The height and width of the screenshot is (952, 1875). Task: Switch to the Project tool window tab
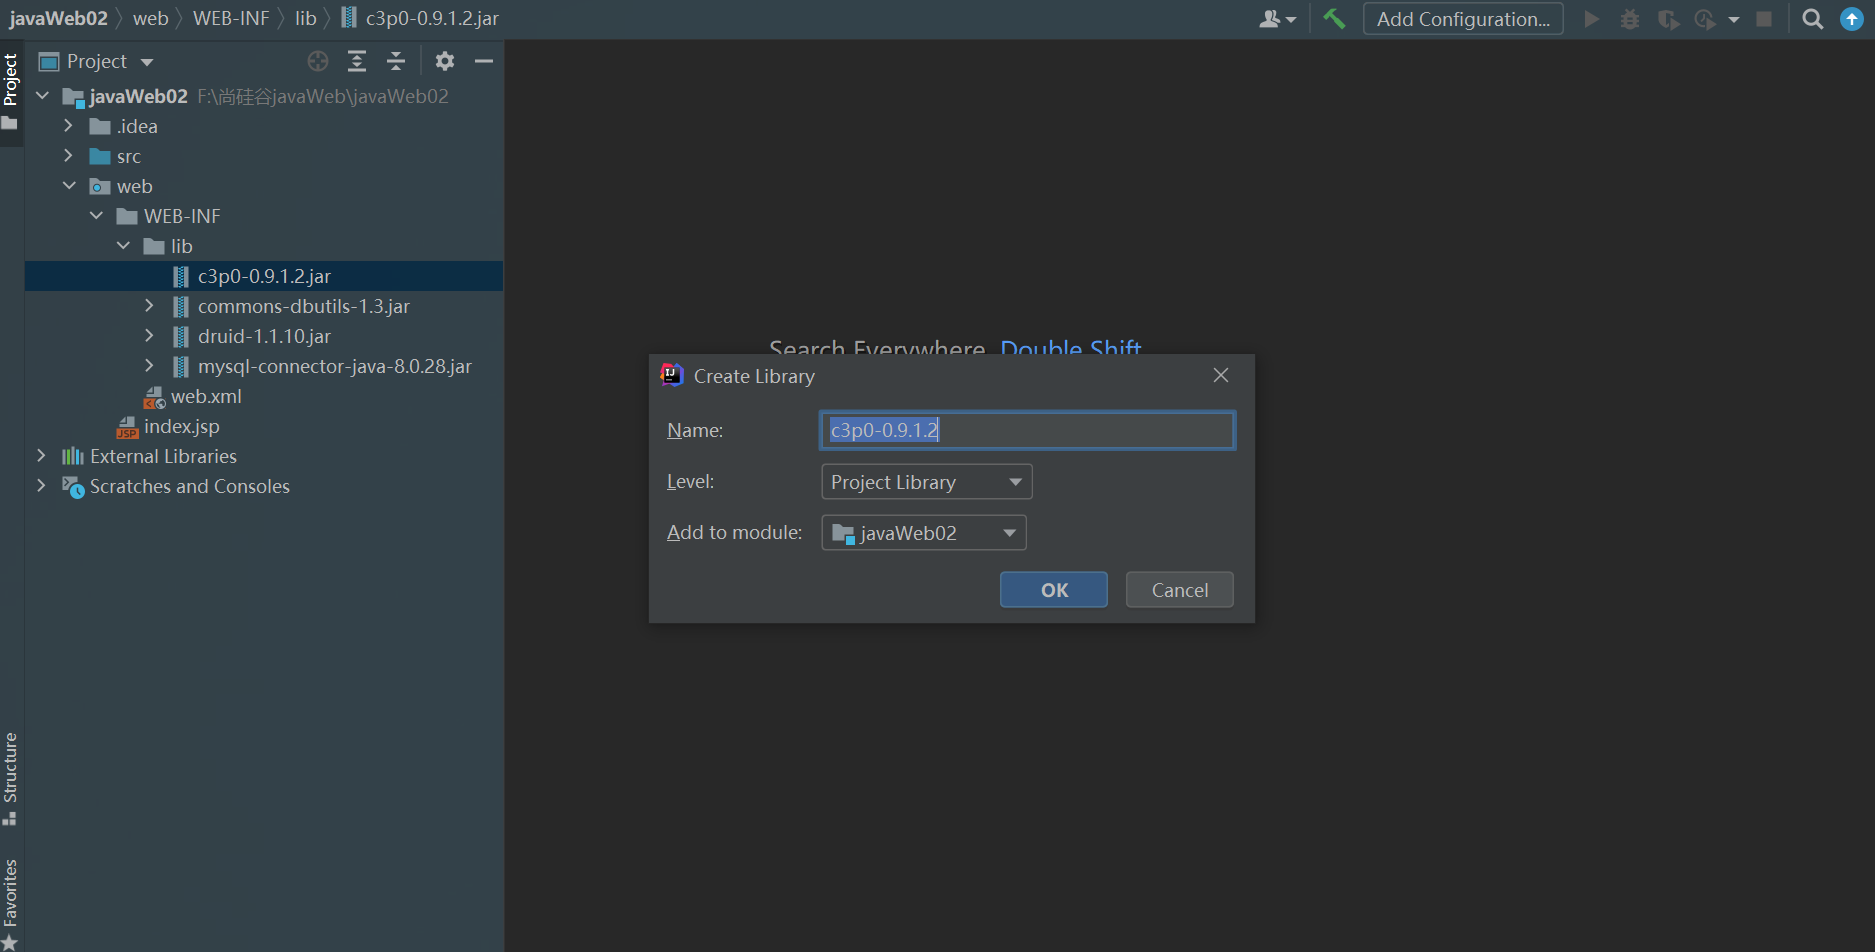11,91
